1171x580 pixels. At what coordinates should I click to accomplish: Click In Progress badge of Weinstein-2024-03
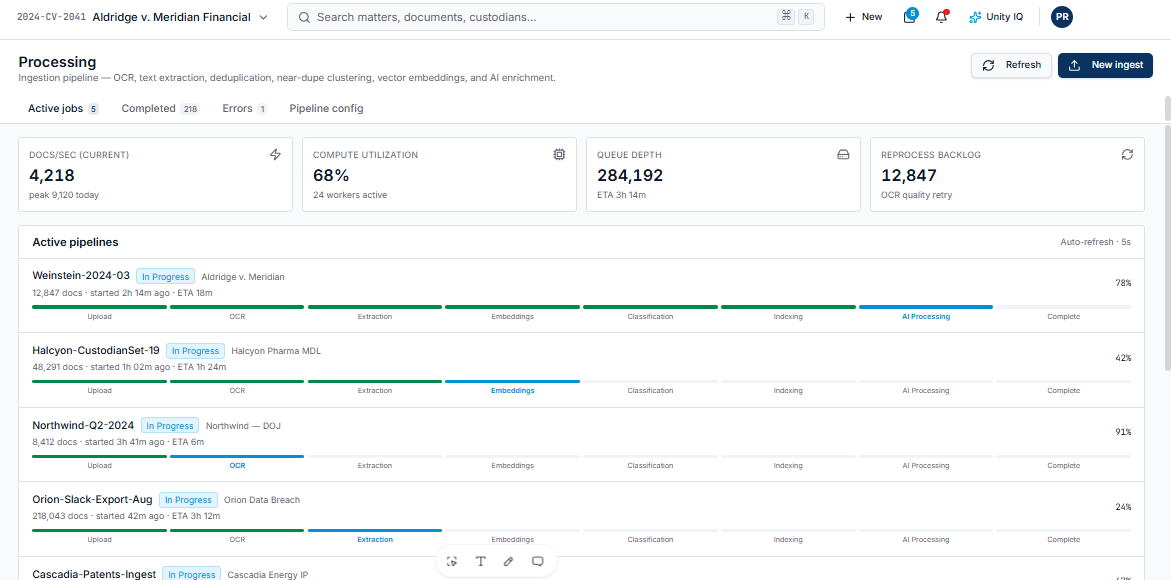(x=165, y=276)
